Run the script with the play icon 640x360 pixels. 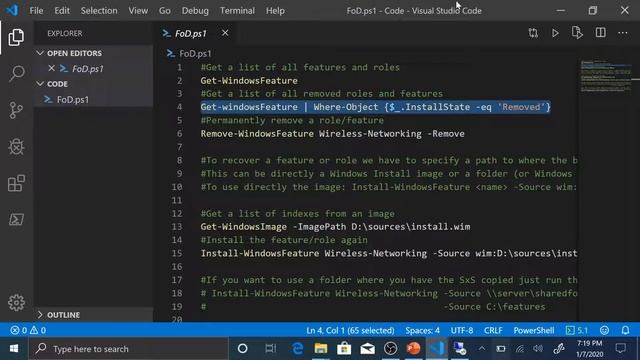click(x=555, y=33)
